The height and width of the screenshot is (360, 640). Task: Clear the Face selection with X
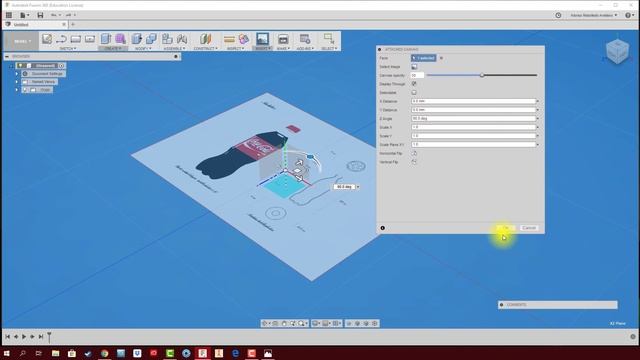[441, 58]
